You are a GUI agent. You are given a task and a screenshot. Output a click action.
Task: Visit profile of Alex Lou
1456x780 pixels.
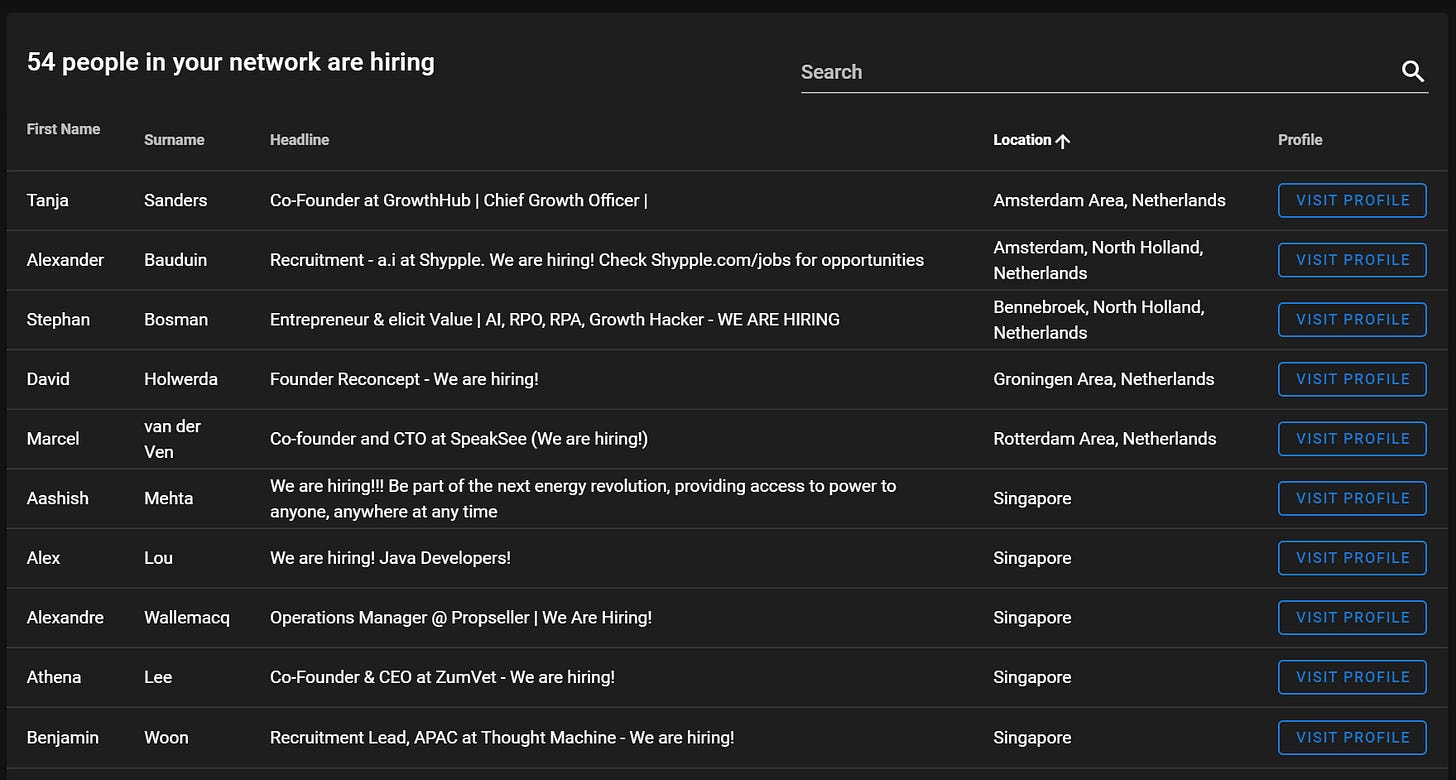(1352, 558)
